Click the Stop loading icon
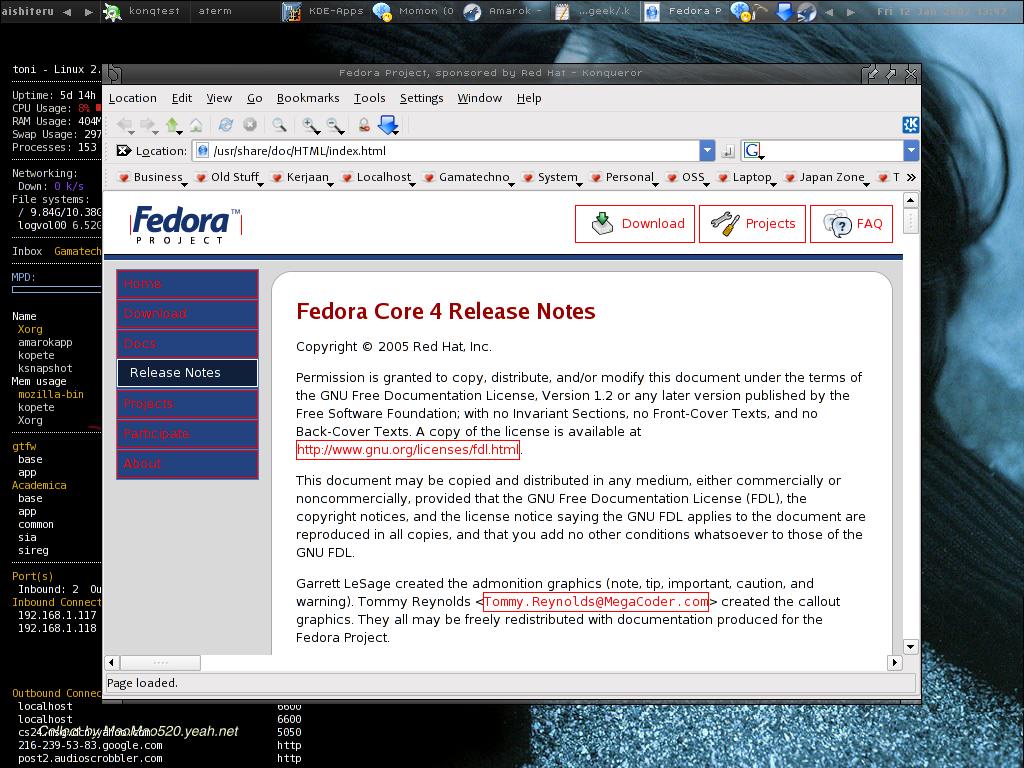1024x768 pixels. [x=249, y=125]
